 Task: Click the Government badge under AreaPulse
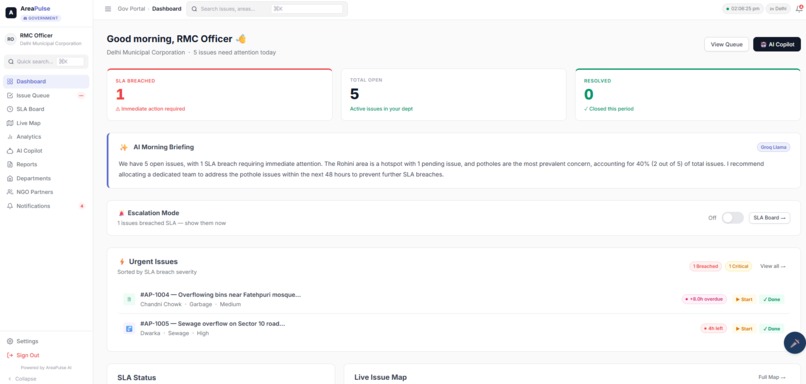coord(41,18)
